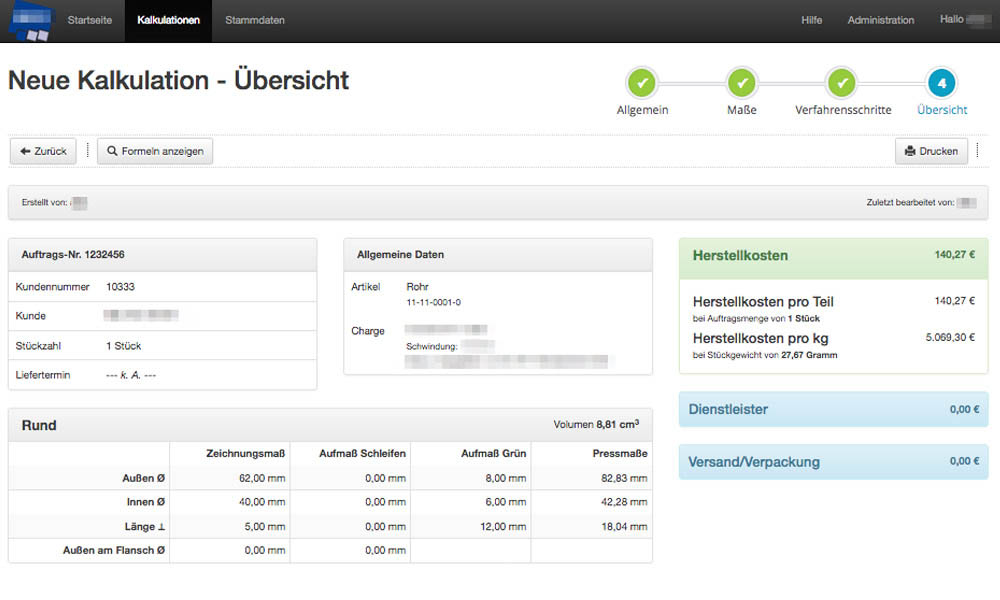
Task: Open Administration in the top bar
Action: (x=880, y=20)
